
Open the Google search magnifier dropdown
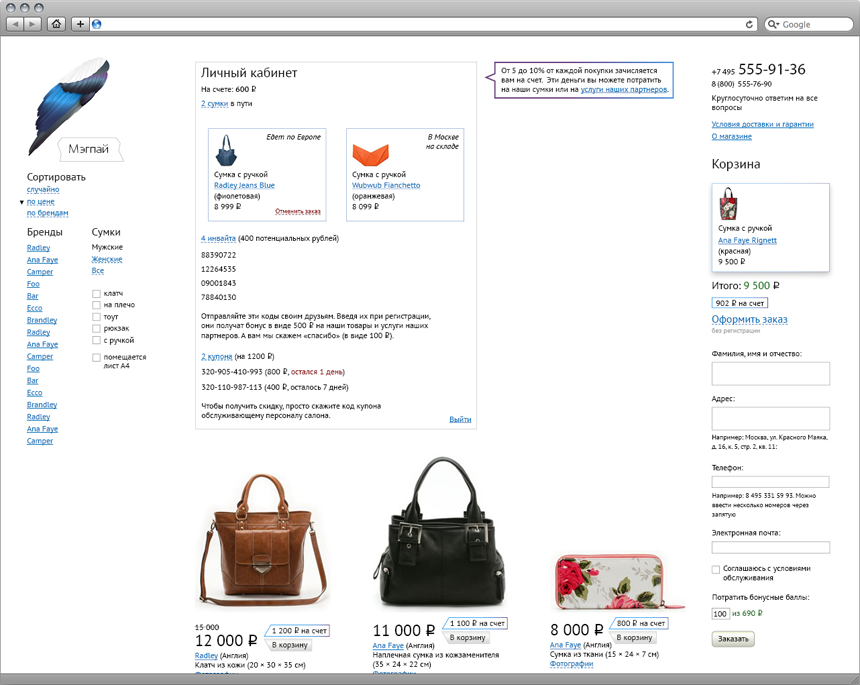point(773,24)
